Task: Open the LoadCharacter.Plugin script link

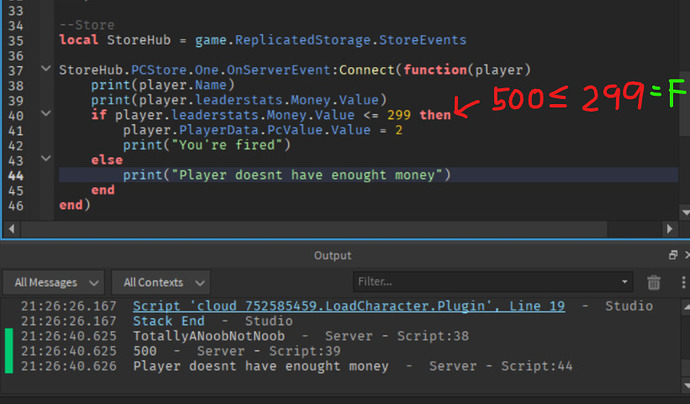Action: tap(349, 306)
